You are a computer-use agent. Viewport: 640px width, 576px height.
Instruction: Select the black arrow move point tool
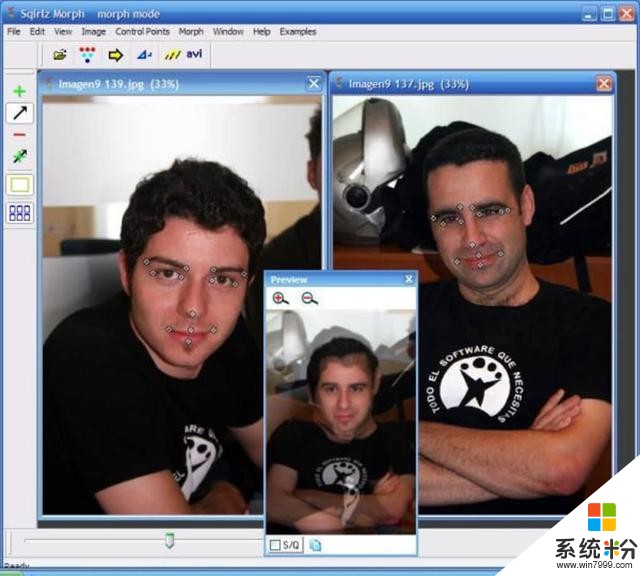click(20, 113)
